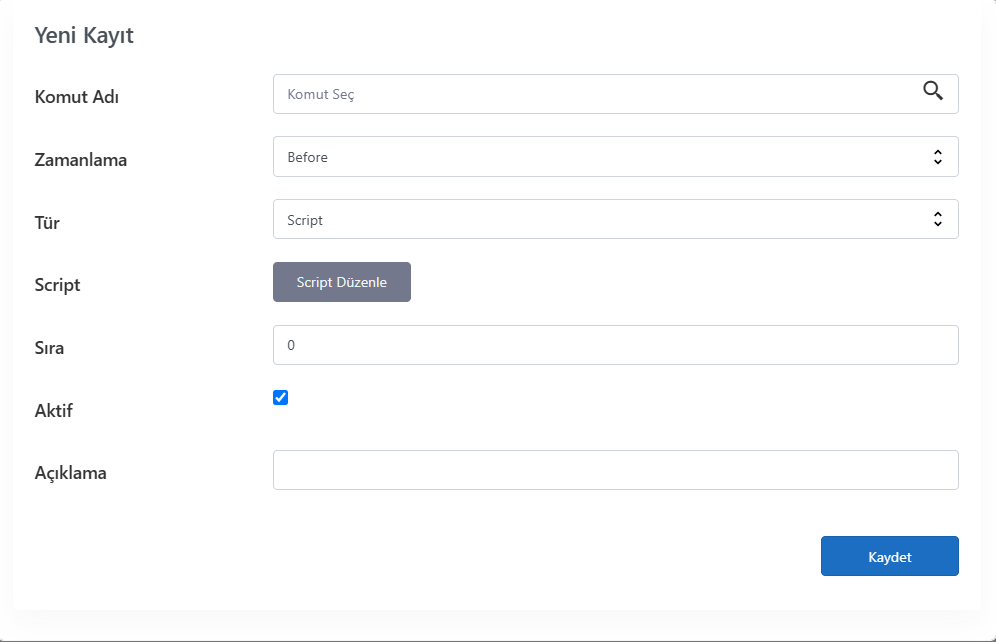Focus the Komut Seç input field
The width and height of the screenshot is (996, 642).
coord(616,94)
